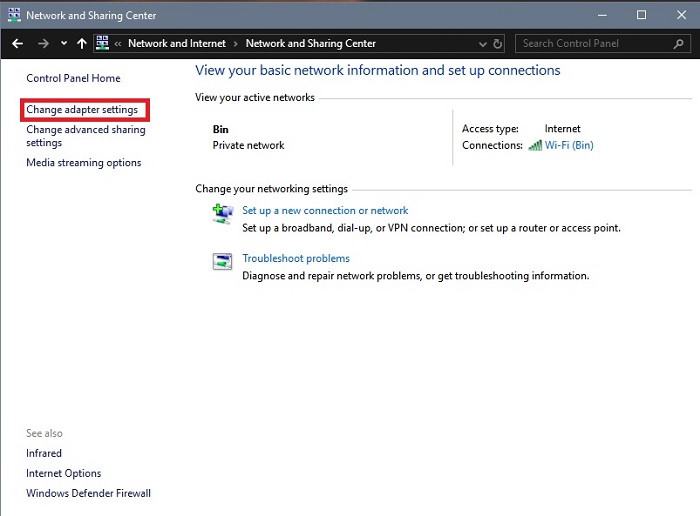Open the recent locations dropdown arrow
This screenshot has height=516, width=700.
point(64,44)
